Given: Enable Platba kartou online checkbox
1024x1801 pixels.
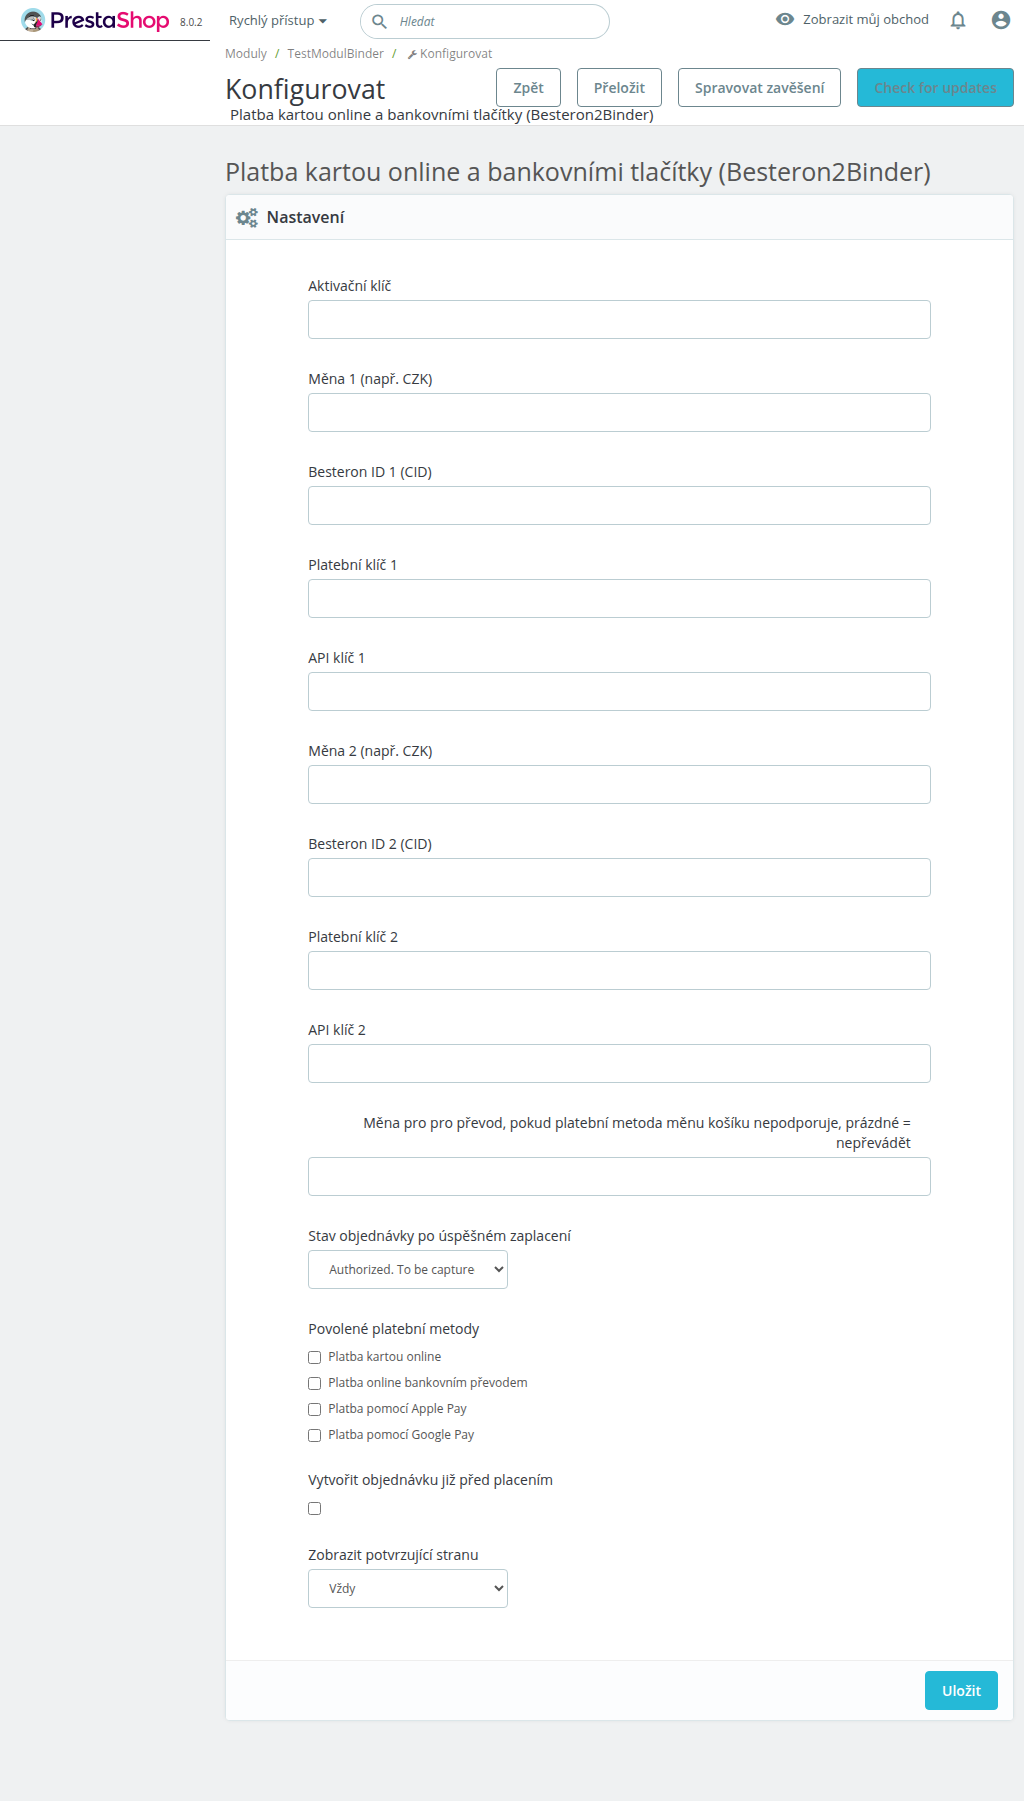Looking at the screenshot, I should coord(315,1357).
